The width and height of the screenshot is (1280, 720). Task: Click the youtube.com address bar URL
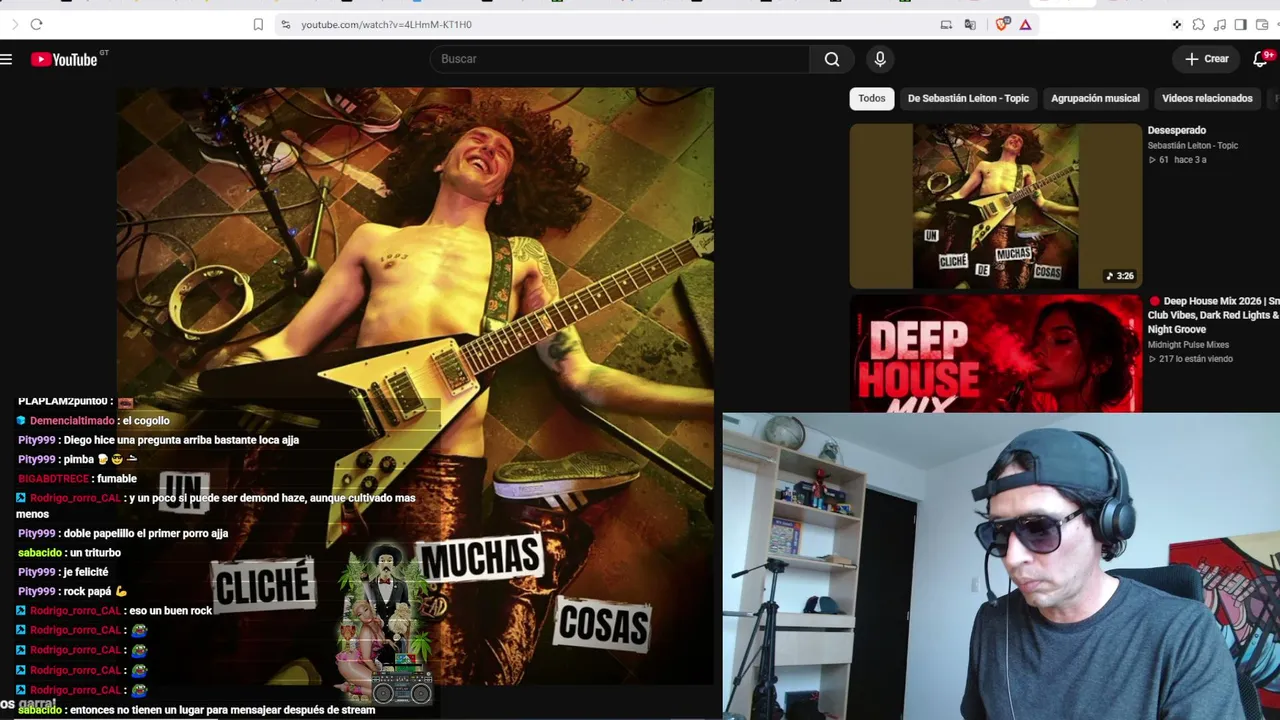point(386,24)
